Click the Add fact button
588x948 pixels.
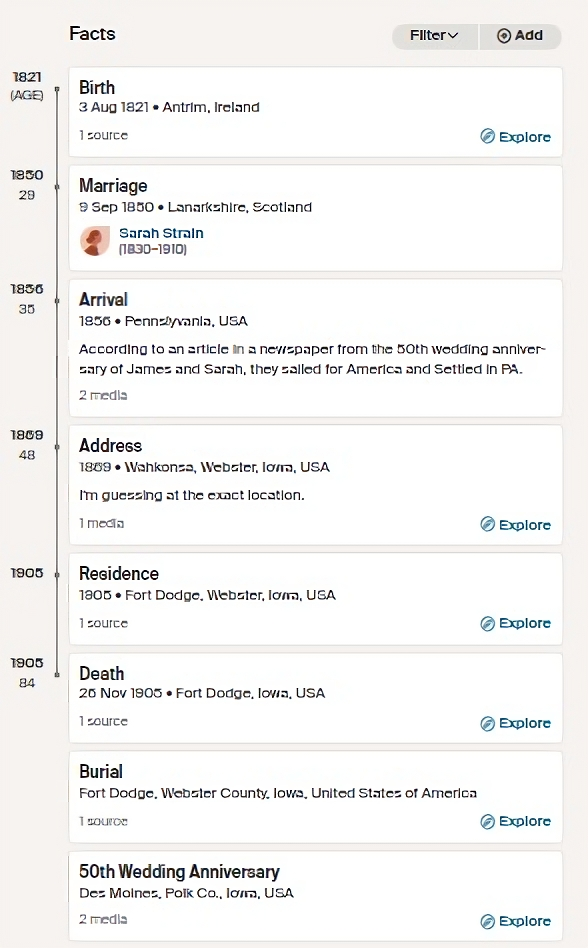point(520,36)
